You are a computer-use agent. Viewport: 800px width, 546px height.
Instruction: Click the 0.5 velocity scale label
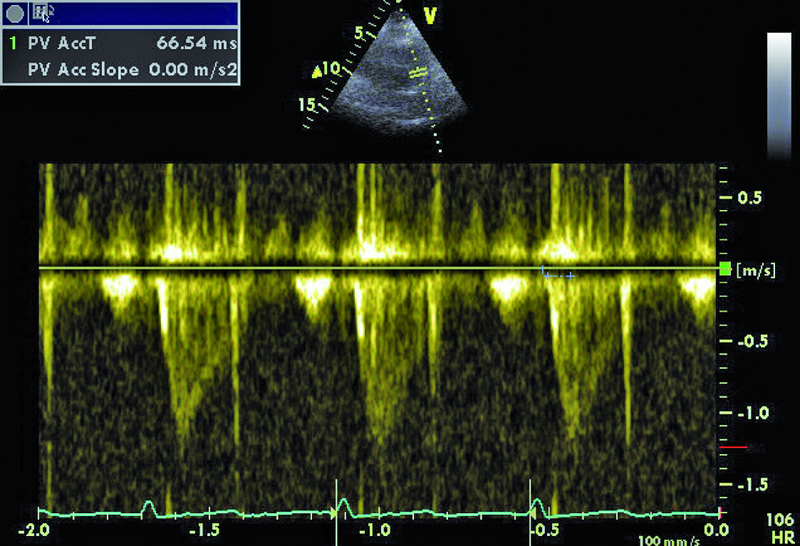tap(751, 198)
